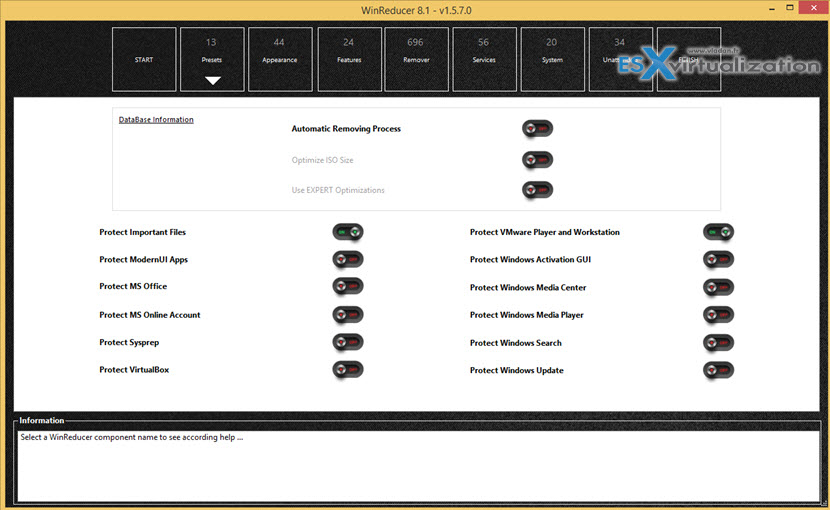Toggle Use EXPERT Optimizations switch
The width and height of the screenshot is (830, 510).
coord(537,190)
